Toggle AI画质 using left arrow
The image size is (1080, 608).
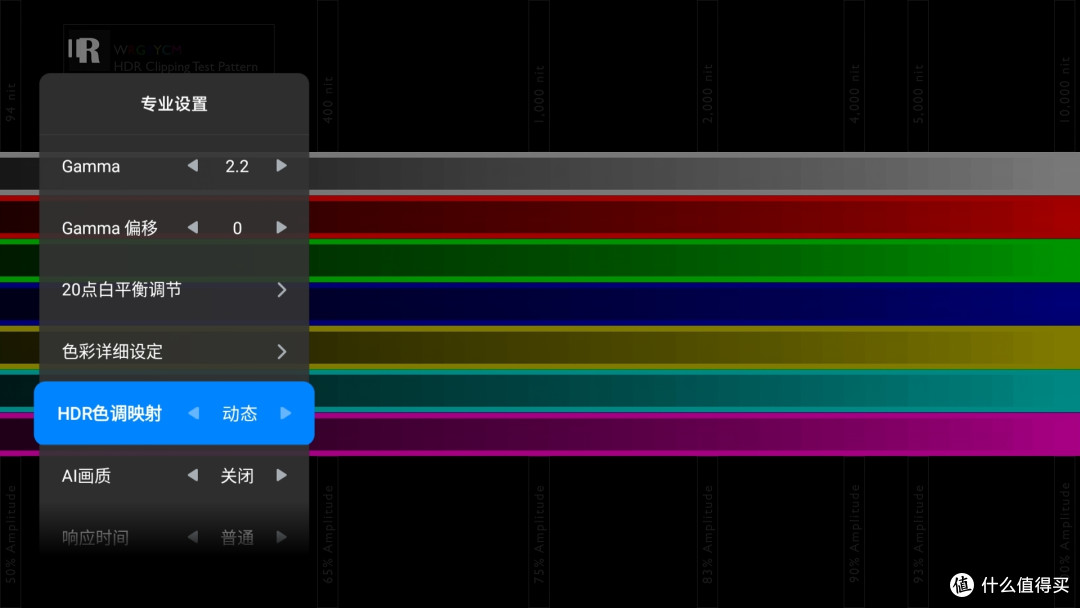click(x=193, y=475)
